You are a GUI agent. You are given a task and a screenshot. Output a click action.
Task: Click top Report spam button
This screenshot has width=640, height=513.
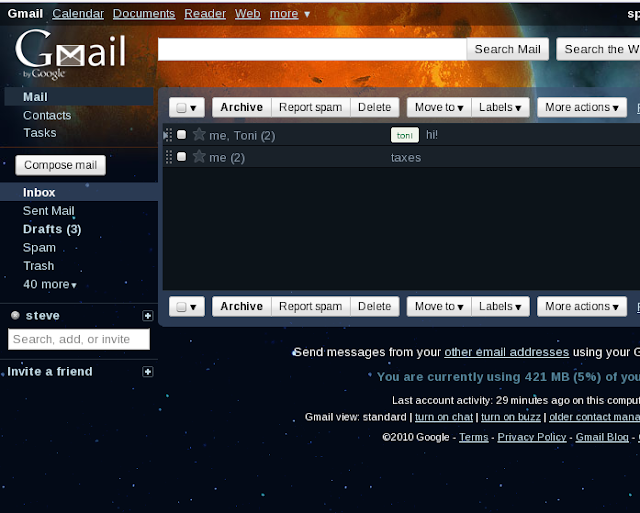tap(311, 107)
